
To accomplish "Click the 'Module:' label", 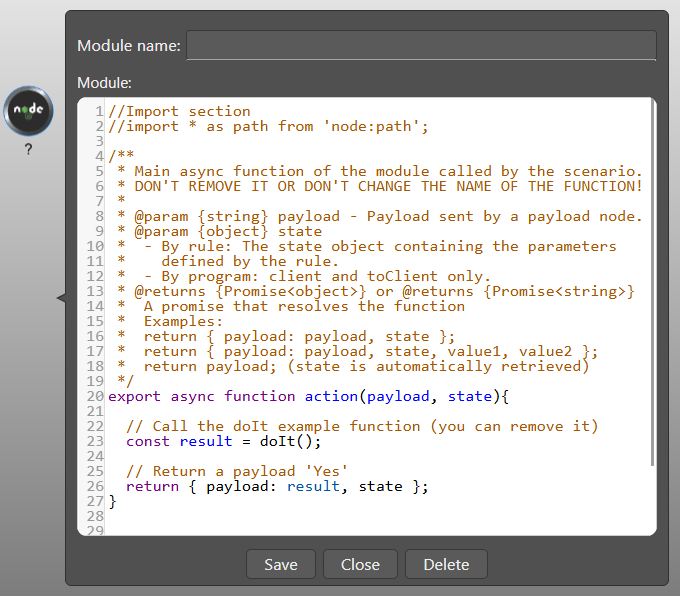I will click(x=104, y=82).
